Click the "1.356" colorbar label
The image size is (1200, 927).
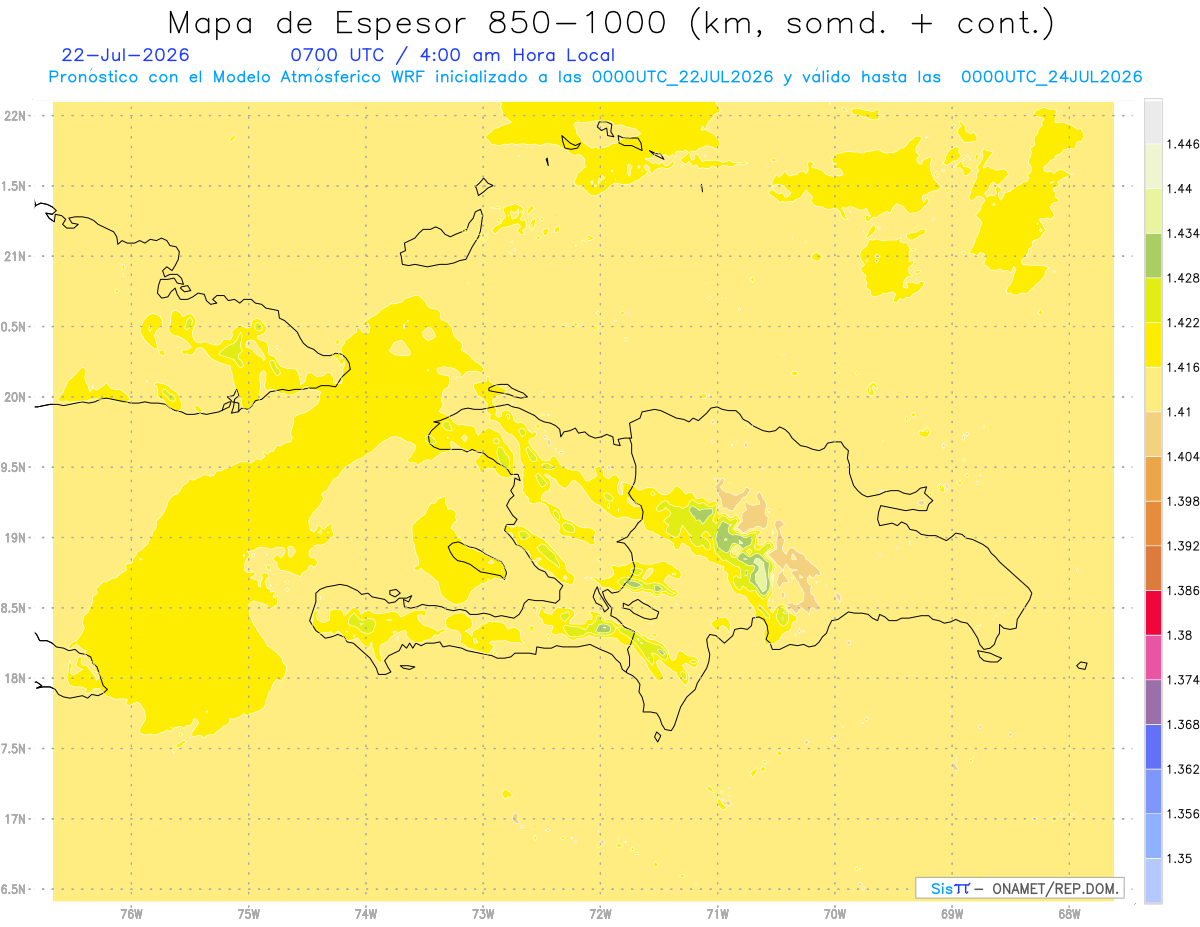pyautogui.click(x=1183, y=814)
